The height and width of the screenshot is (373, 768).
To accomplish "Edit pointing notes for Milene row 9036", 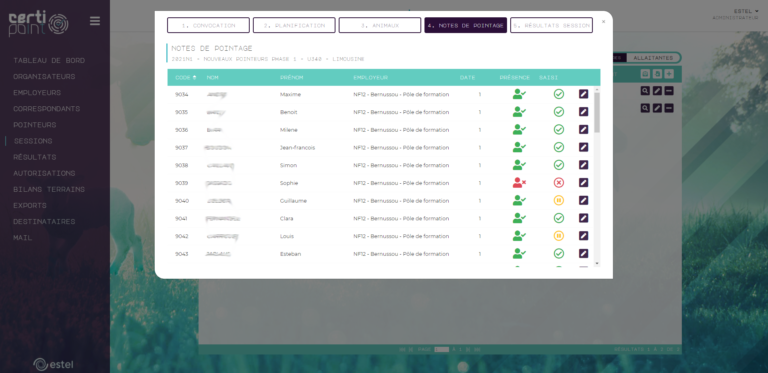I will click(583, 129).
